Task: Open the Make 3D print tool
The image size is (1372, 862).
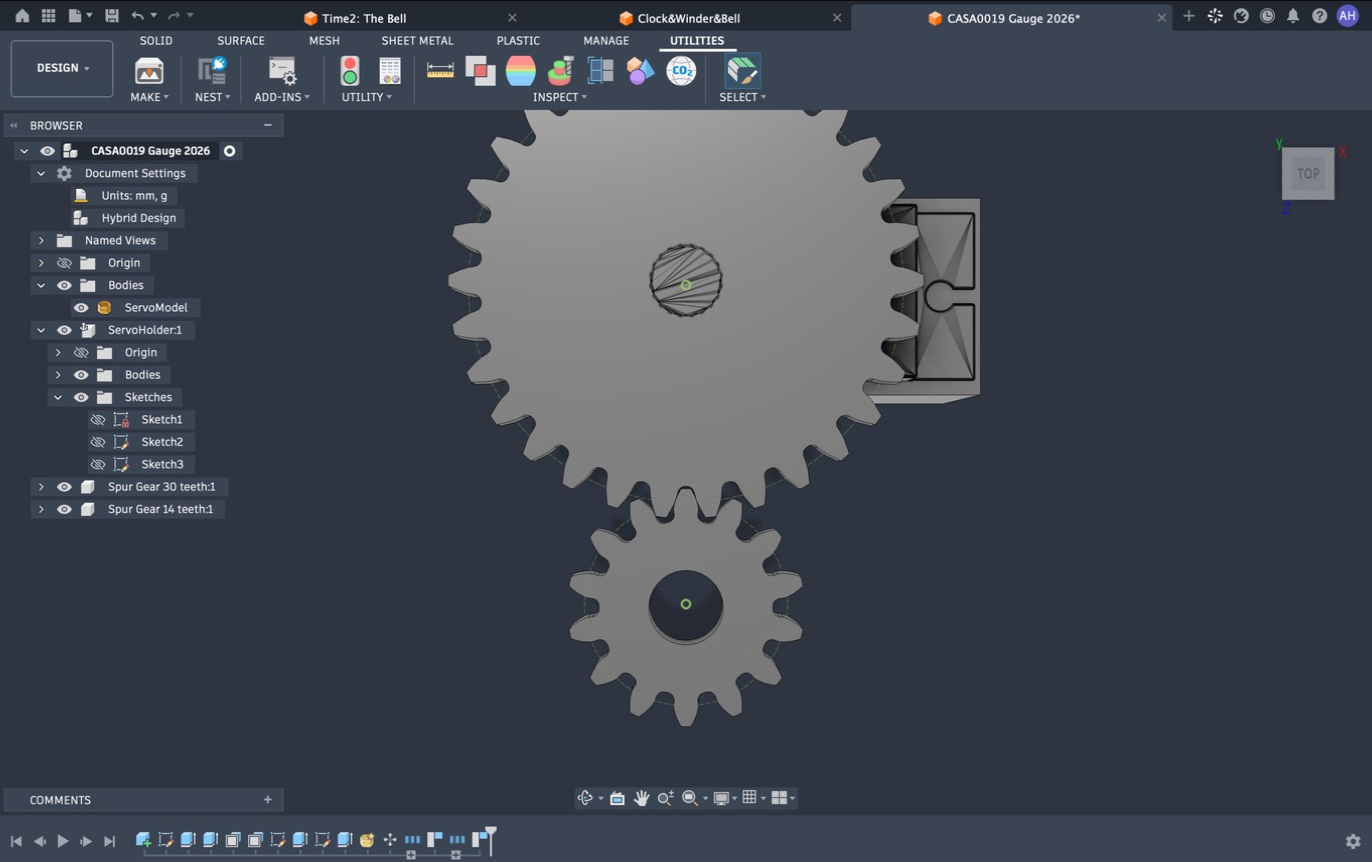Action: tap(149, 71)
